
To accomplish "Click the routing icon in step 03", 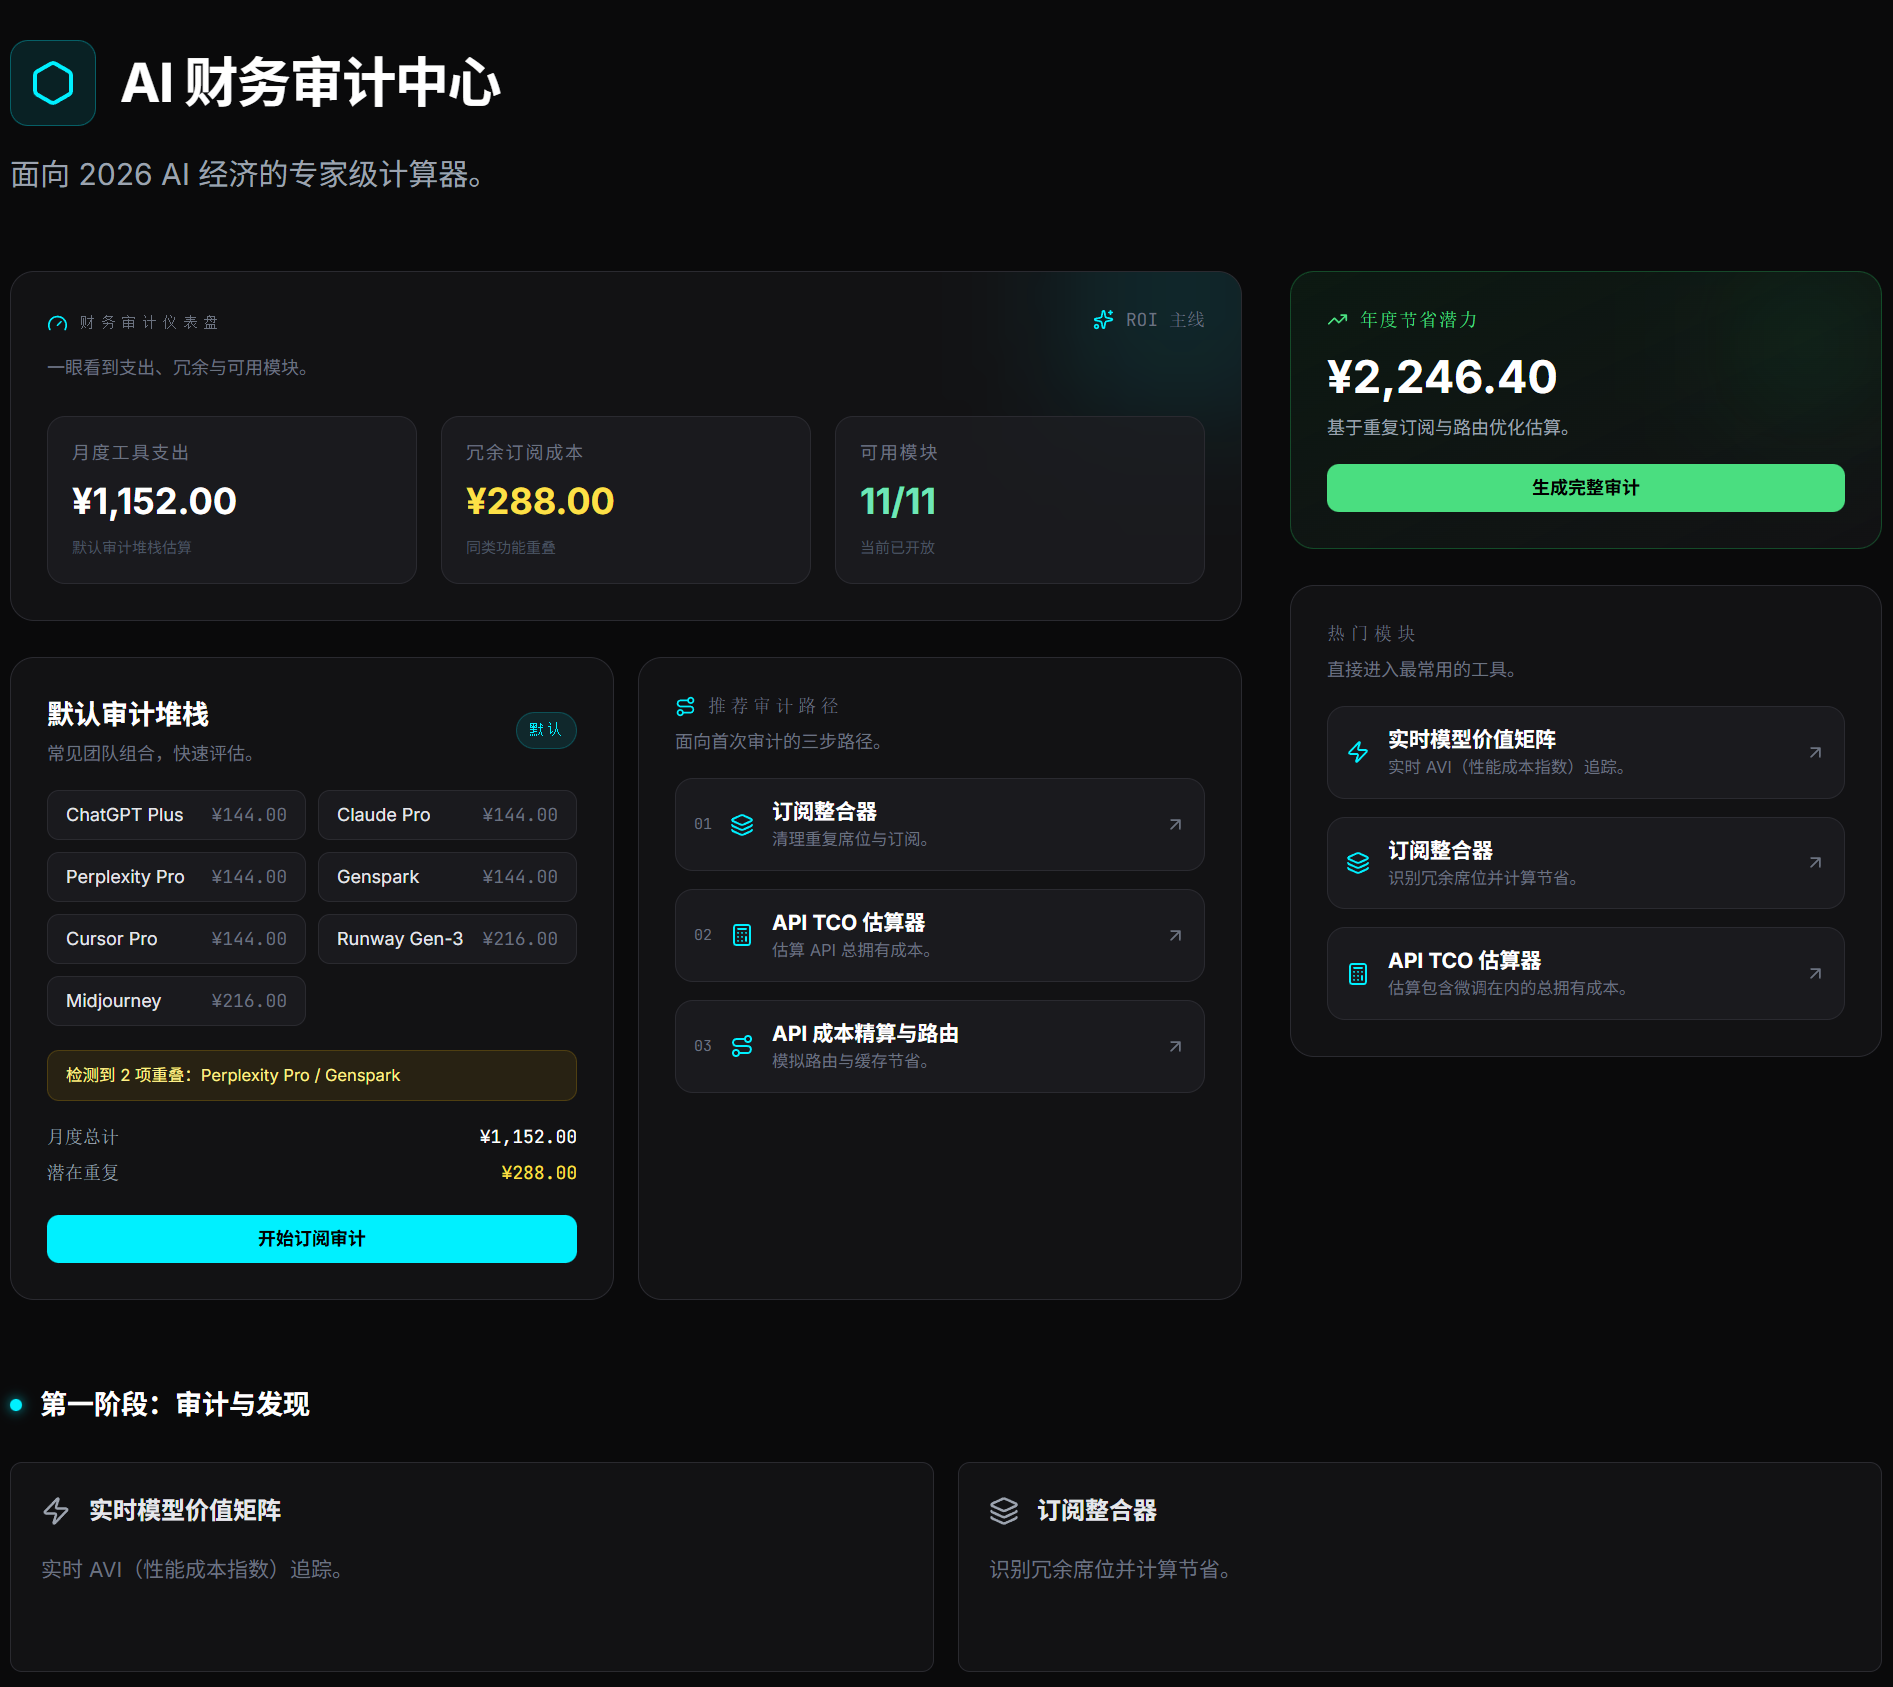I will coord(742,1046).
